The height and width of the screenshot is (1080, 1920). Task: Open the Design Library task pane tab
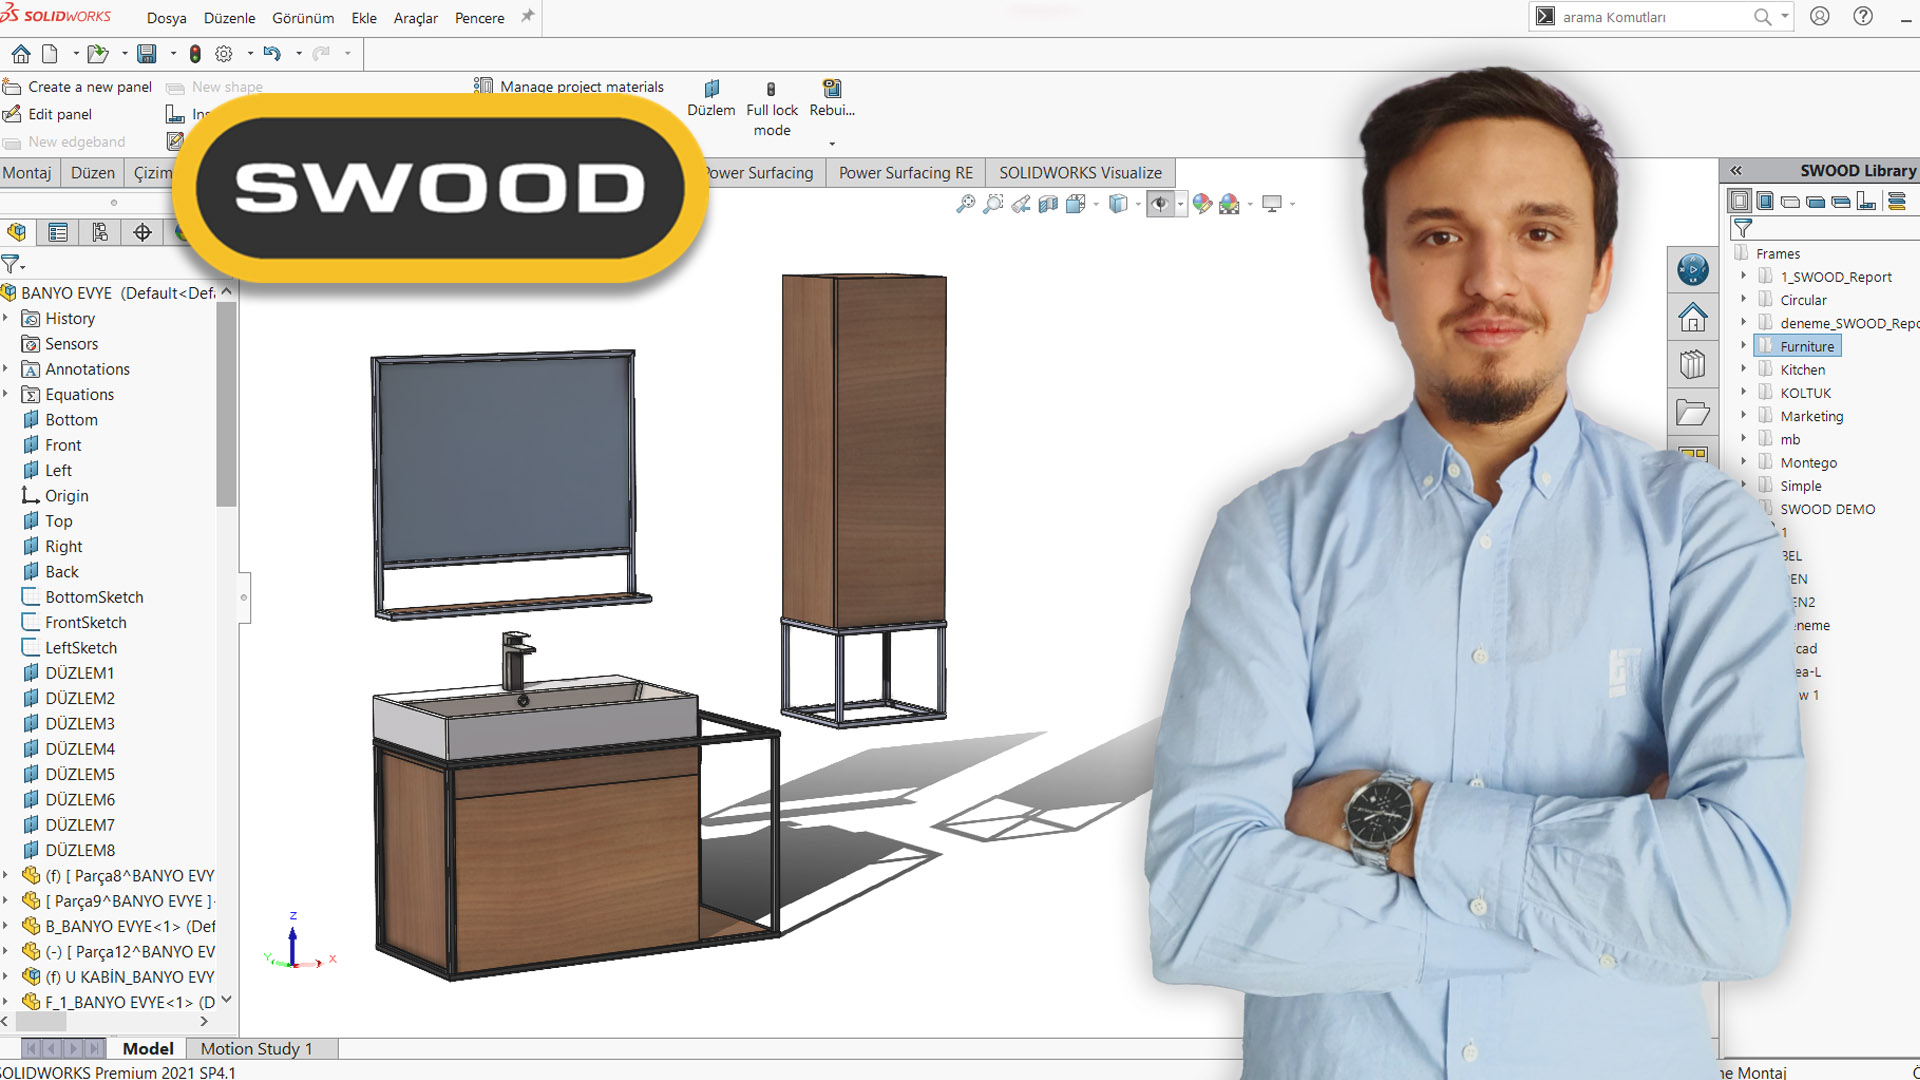[x=1692, y=364]
